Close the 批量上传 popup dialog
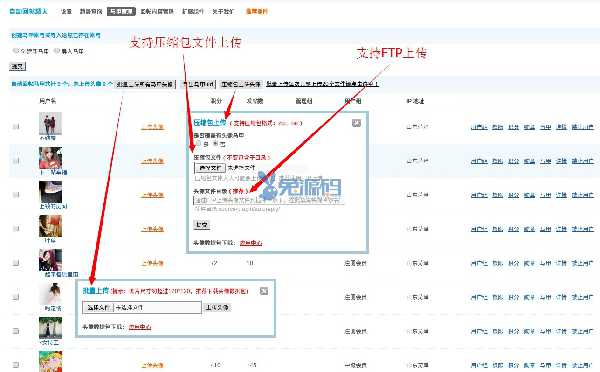This screenshot has width=600, height=372. click(x=264, y=291)
